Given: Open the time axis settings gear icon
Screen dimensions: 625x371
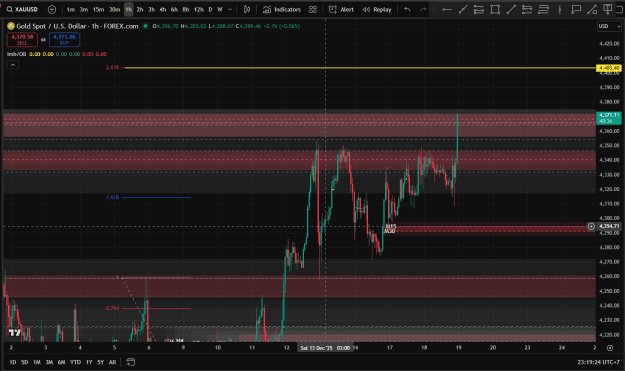Looking at the screenshot, I should coord(609,347).
